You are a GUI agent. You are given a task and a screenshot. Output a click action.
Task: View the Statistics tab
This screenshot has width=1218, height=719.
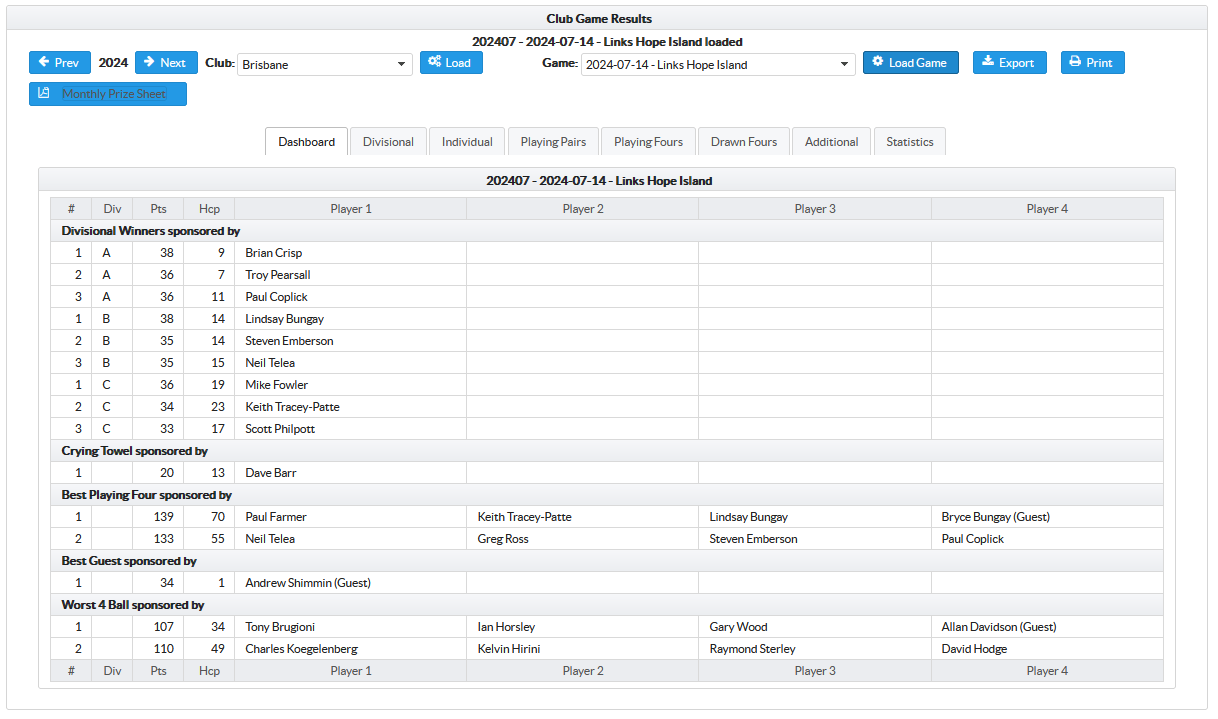909,142
